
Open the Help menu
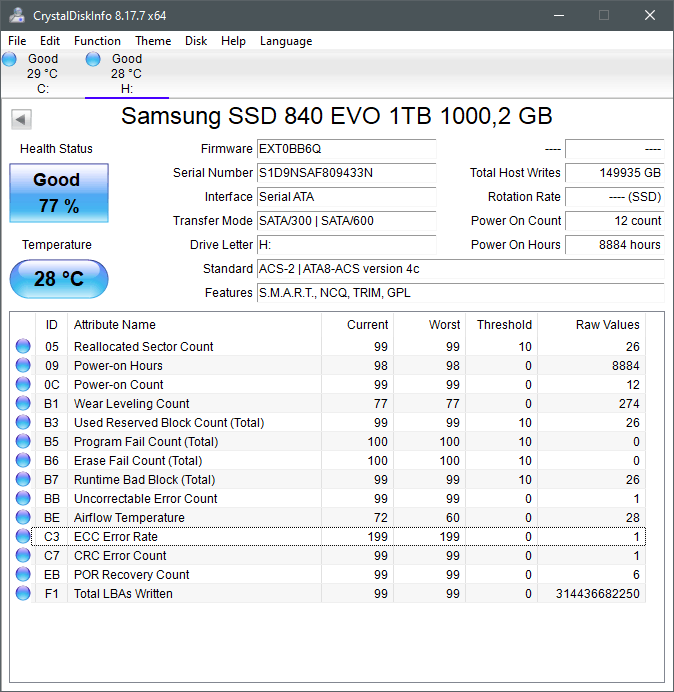233,41
